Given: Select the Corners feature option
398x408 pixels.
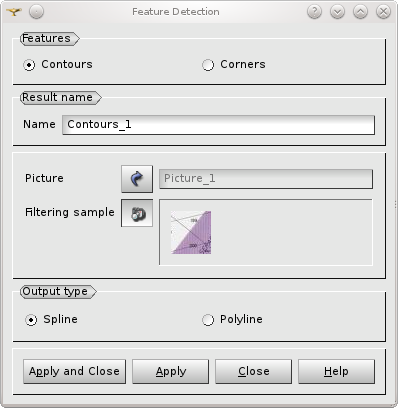Looking at the screenshot, I should (234, 65).
